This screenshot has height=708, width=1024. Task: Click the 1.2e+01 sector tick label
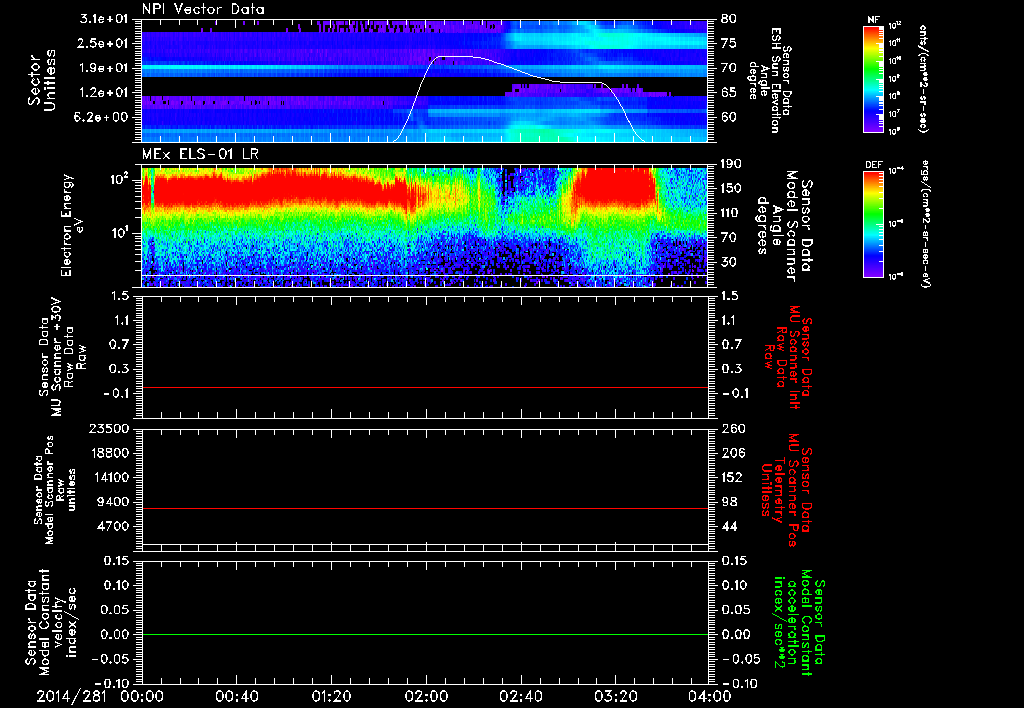104,93
